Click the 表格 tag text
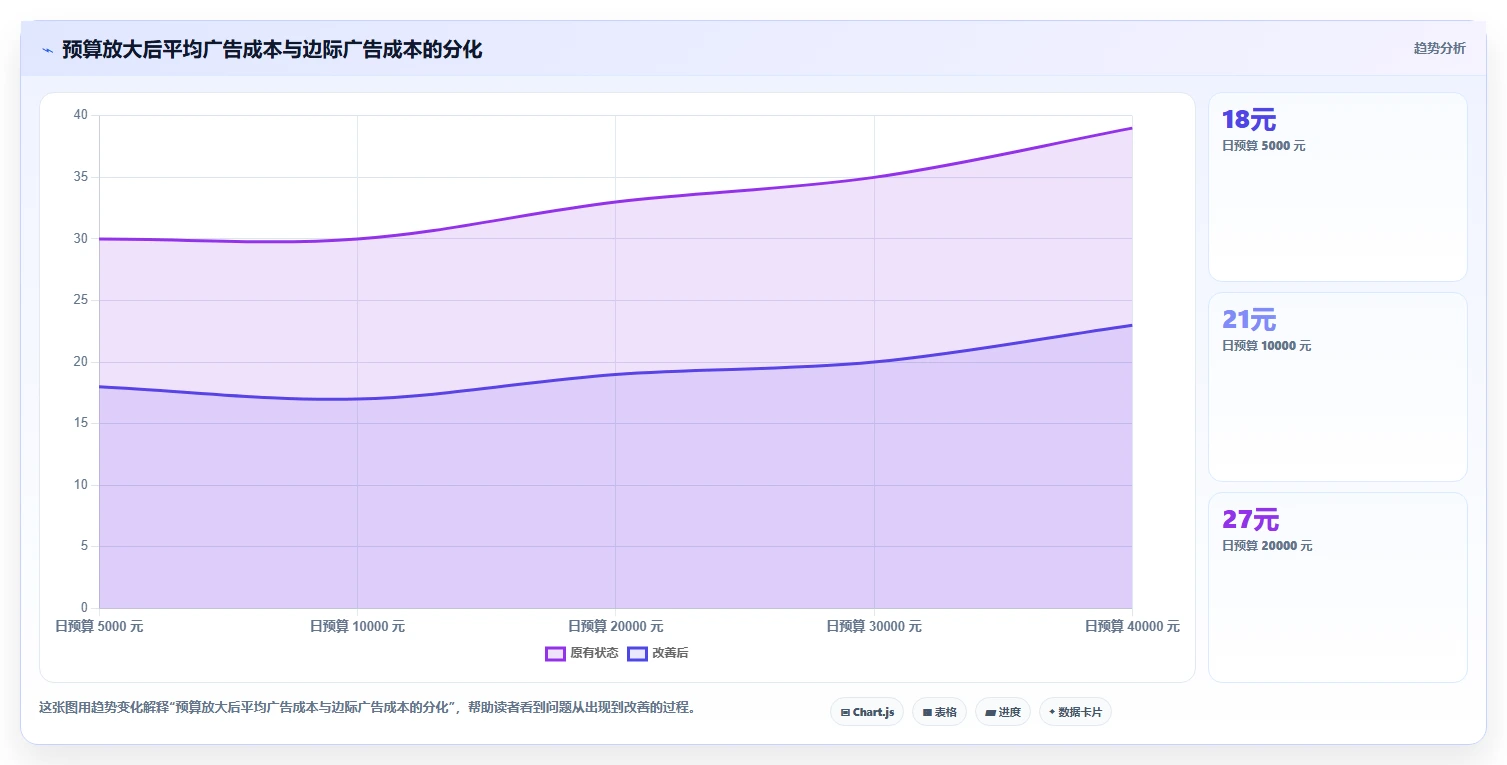1507x765 pixels. tap(946, 713)
